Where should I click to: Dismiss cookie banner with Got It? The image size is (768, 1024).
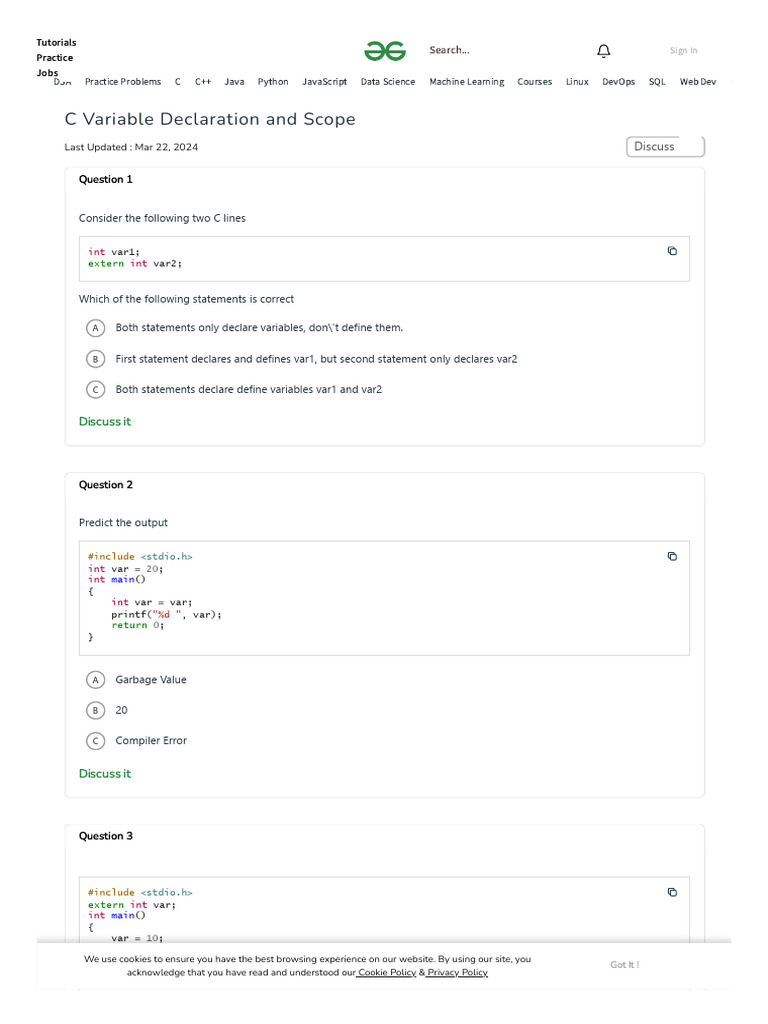pos(624,965)
